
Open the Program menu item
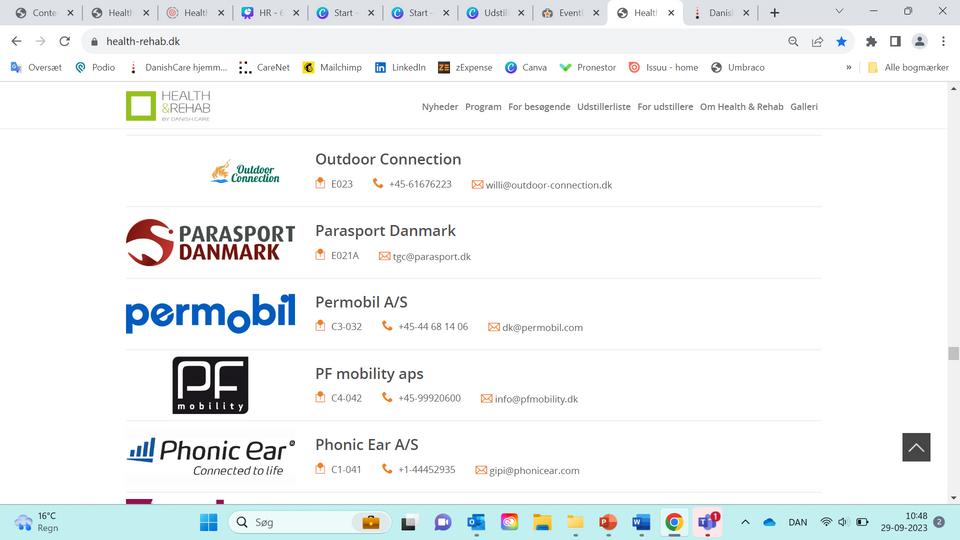(483, 107)
